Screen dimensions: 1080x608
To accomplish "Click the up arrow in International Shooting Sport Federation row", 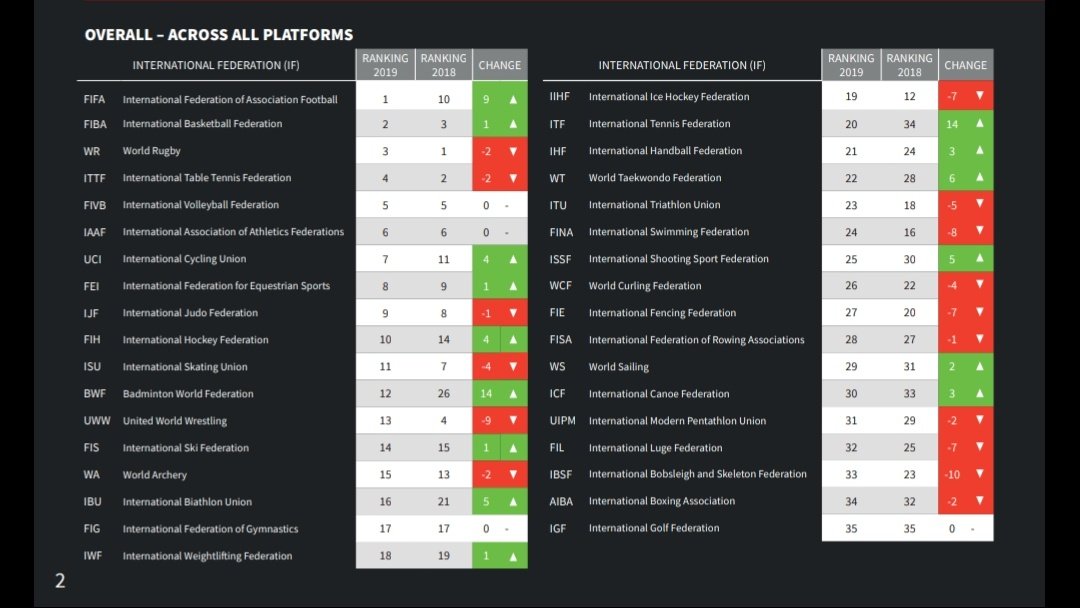I will (979, 258).
